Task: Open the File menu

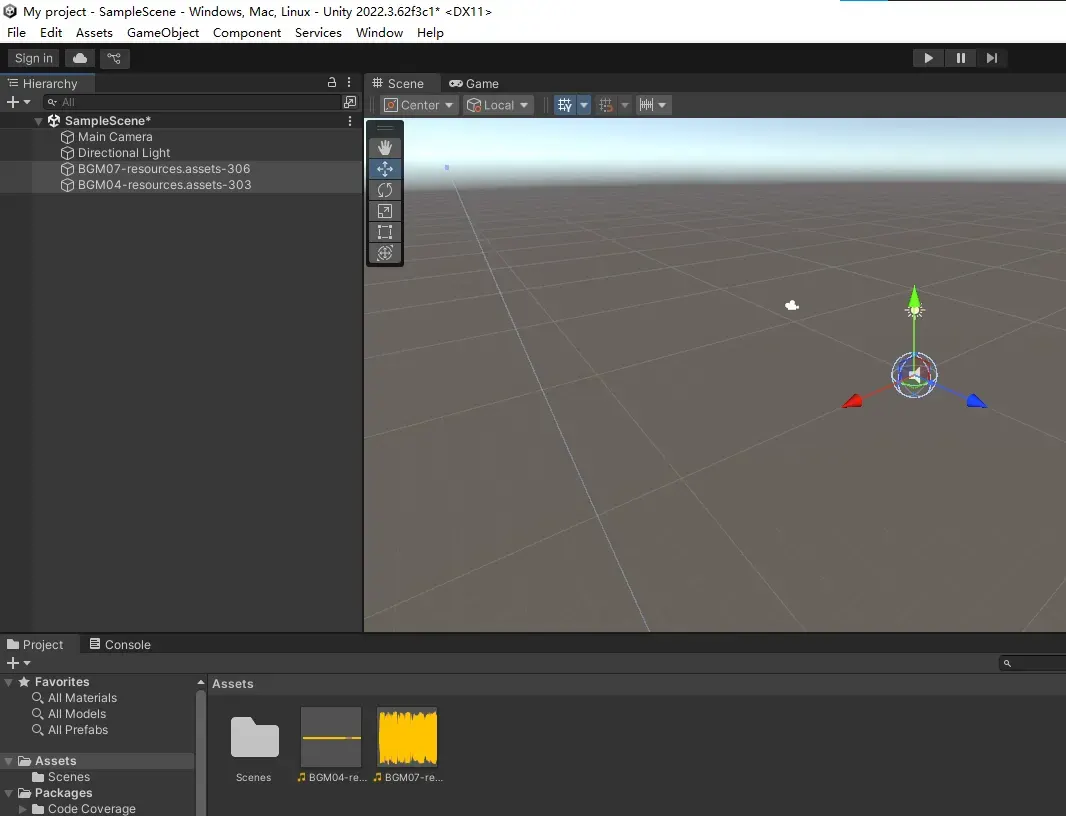Action: click(16, 33)
